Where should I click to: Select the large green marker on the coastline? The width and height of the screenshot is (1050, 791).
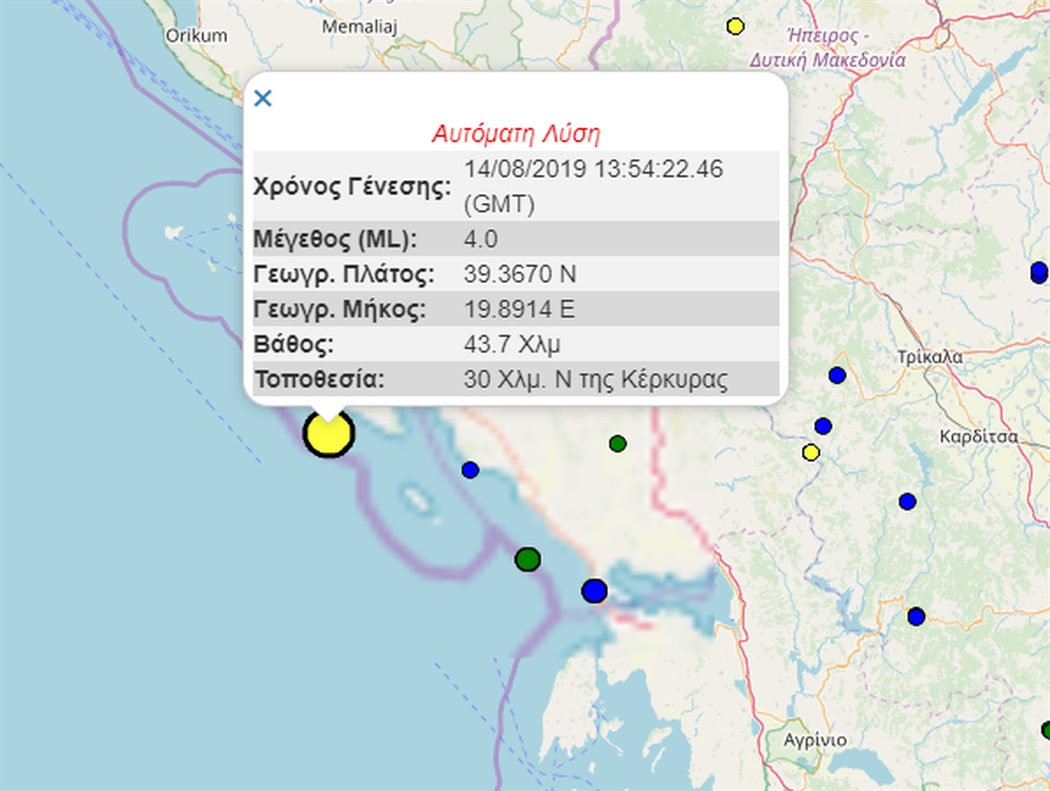tap(527, 559)
